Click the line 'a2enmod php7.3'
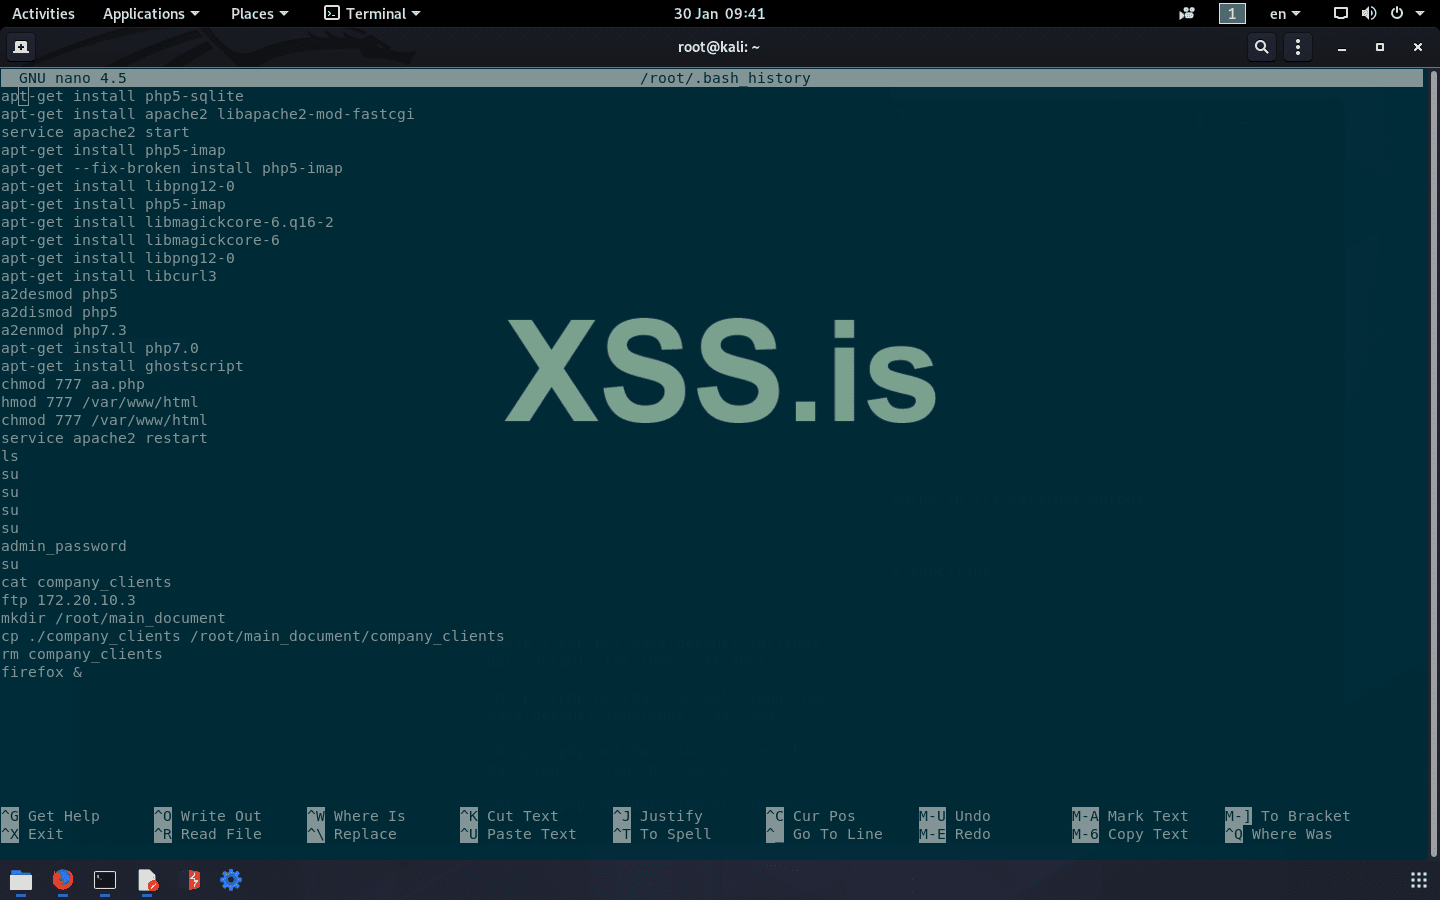This screenshot has height=900, width=1440. [x=64, y=330]
